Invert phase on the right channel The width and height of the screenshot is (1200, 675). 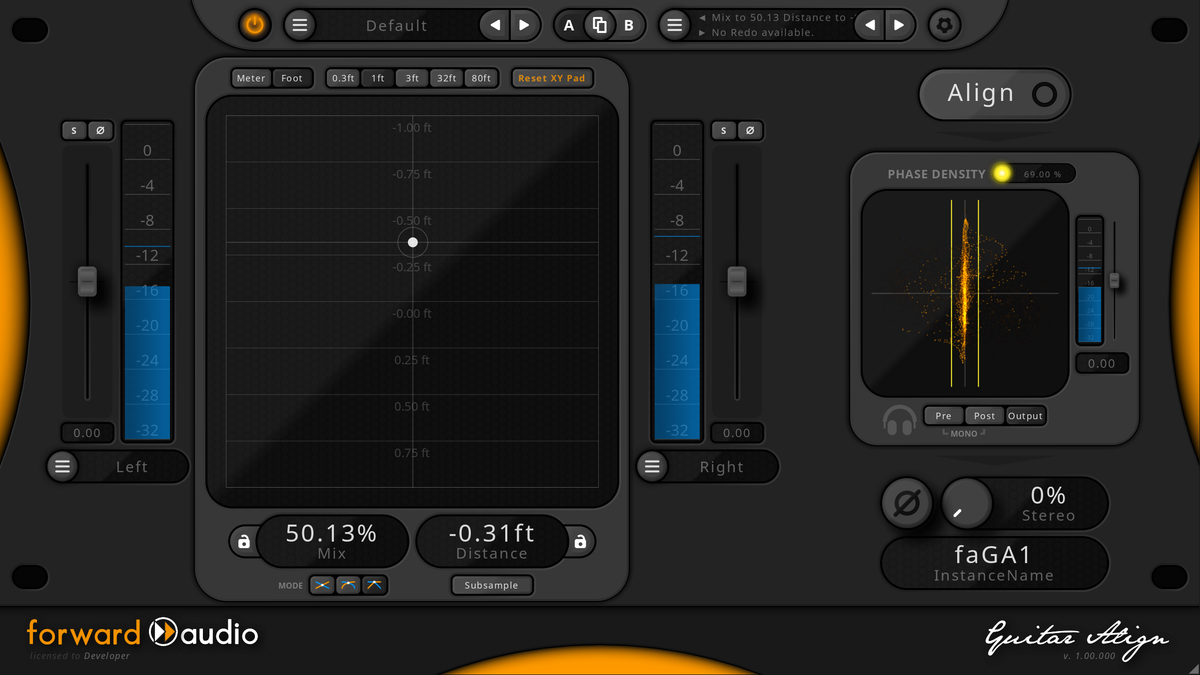click(x=750, y=131)
